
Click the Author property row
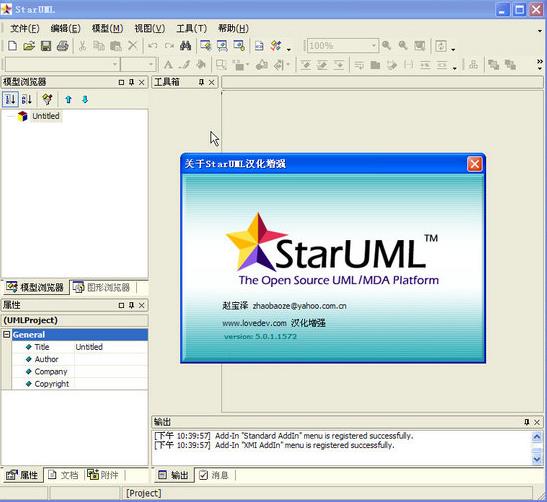pyautogui.click(x=80, y=359)
